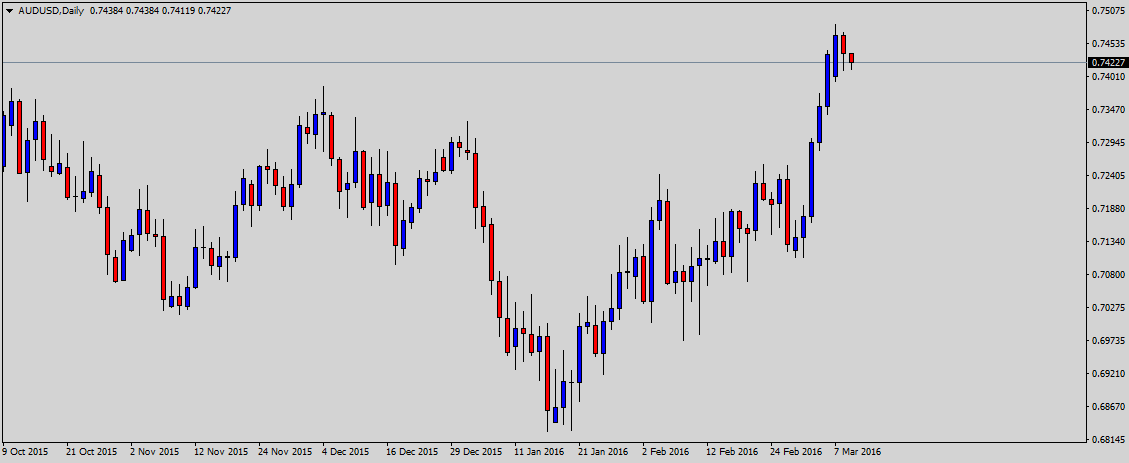Click the 0.75075 price scale label
Image resolution: width=1129 pixels, height=463 pixels.
(1105, 11)
